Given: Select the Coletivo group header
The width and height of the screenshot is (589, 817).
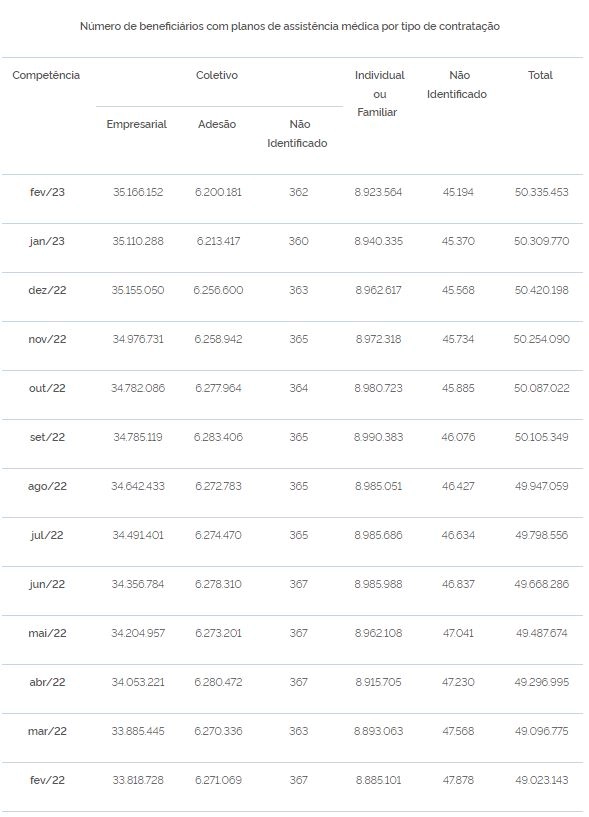Looking at the screenshot, I should click(x=217, y=75).
